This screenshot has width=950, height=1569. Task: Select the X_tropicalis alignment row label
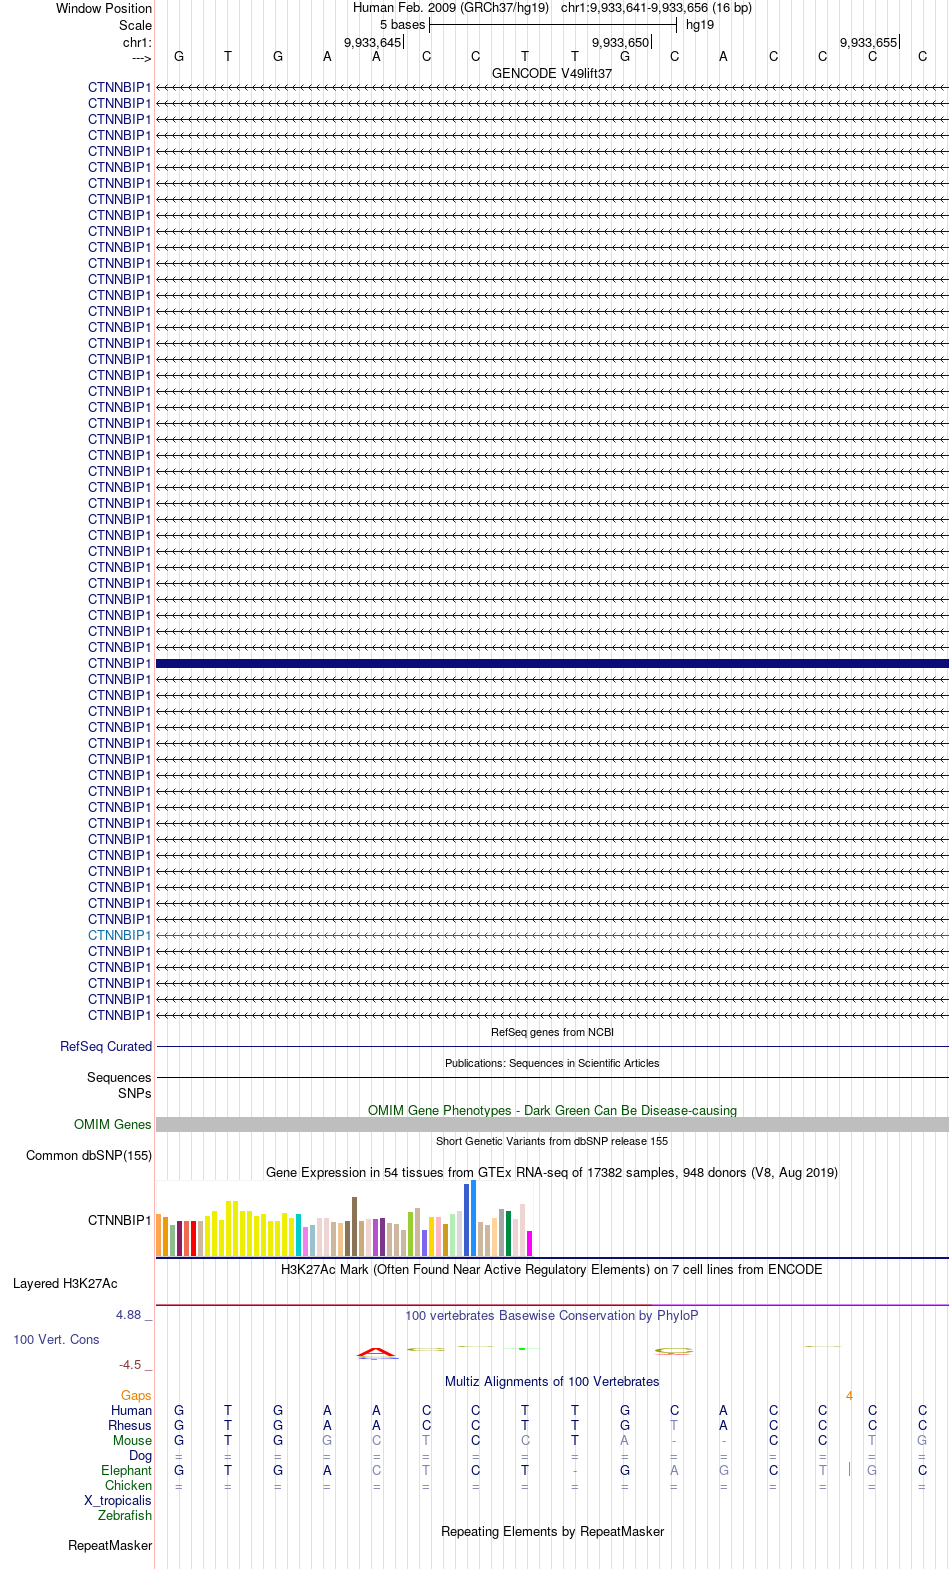click(118, 1500)
